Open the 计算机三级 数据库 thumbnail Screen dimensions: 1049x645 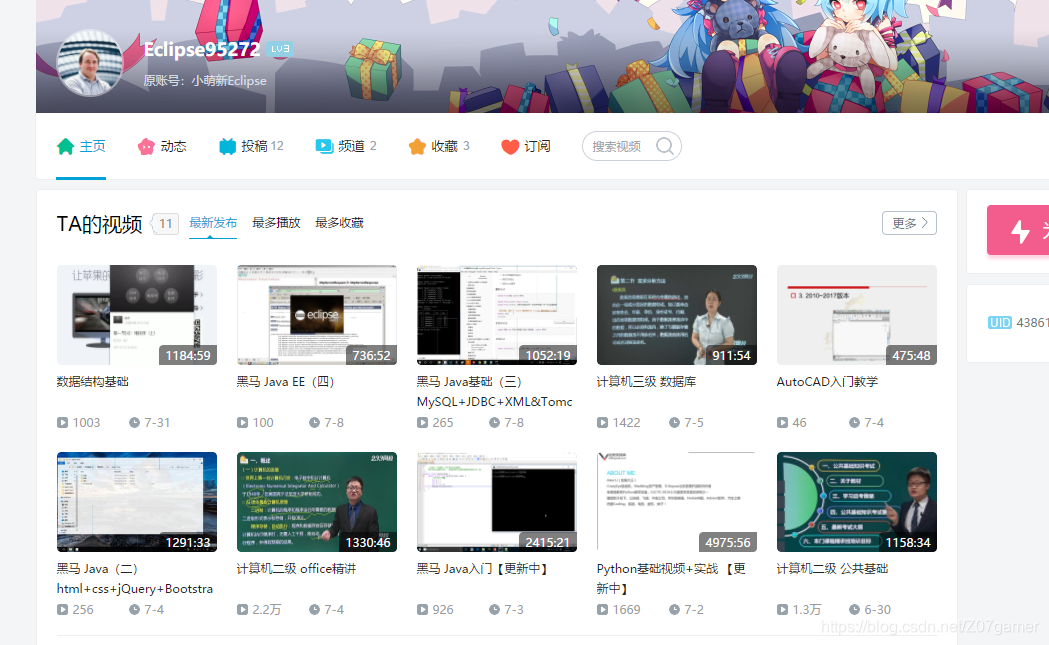[x=677, y=315]
